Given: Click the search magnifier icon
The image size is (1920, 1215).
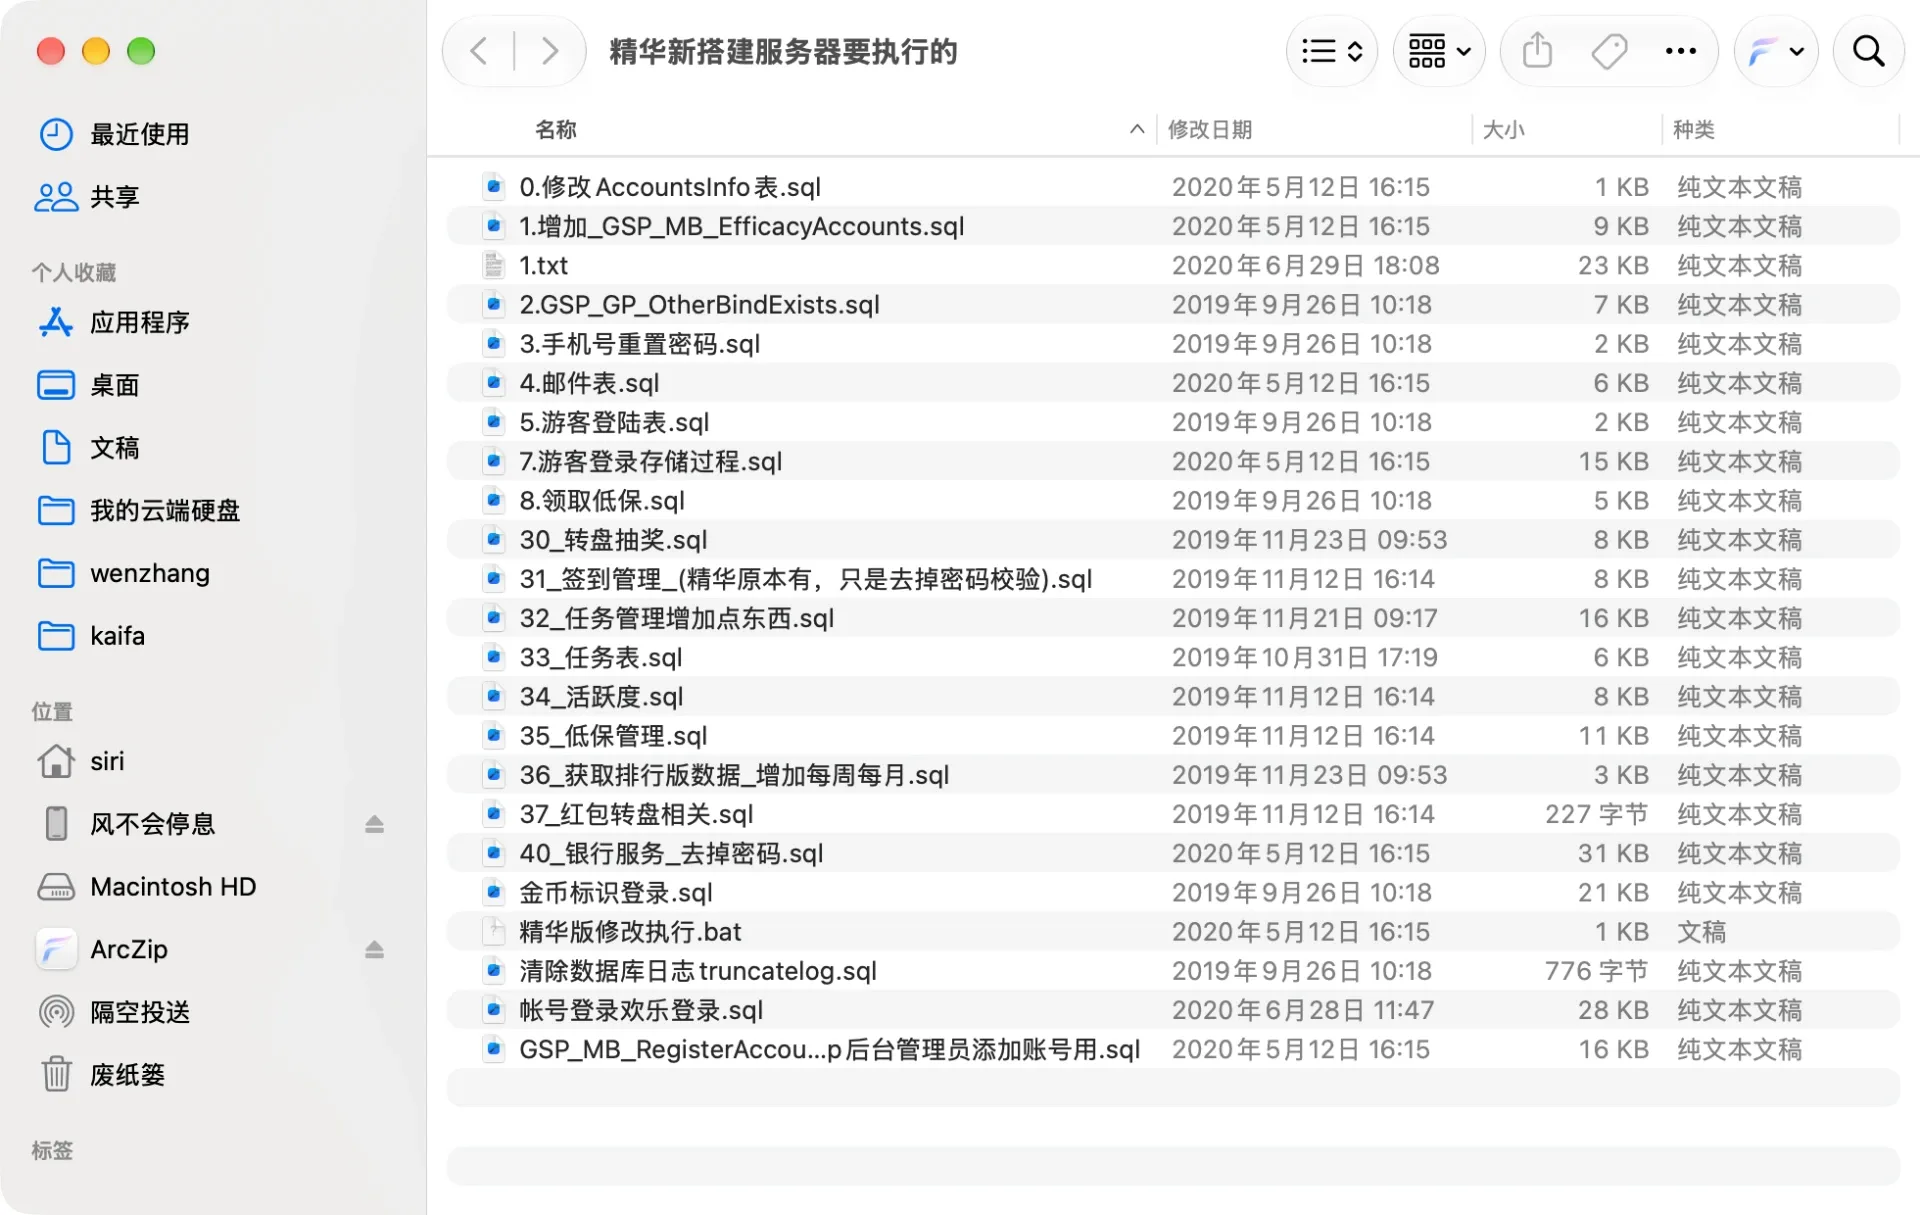Looking at the screenshot, I should (x=1868, y=51).
